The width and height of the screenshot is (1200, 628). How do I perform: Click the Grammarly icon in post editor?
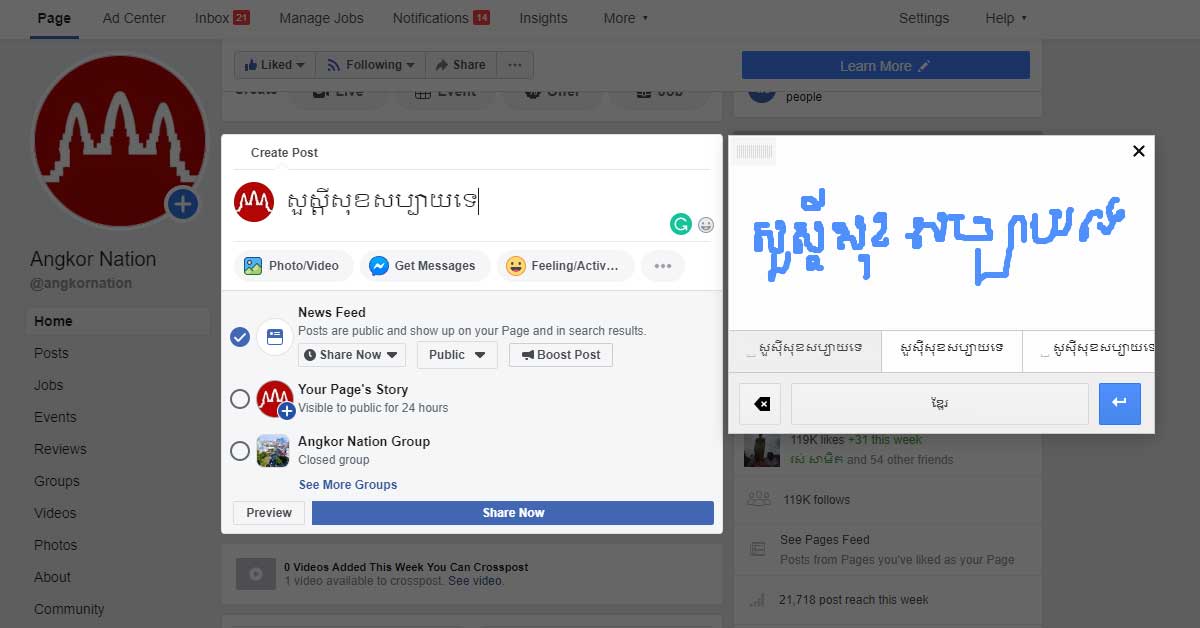681,224
